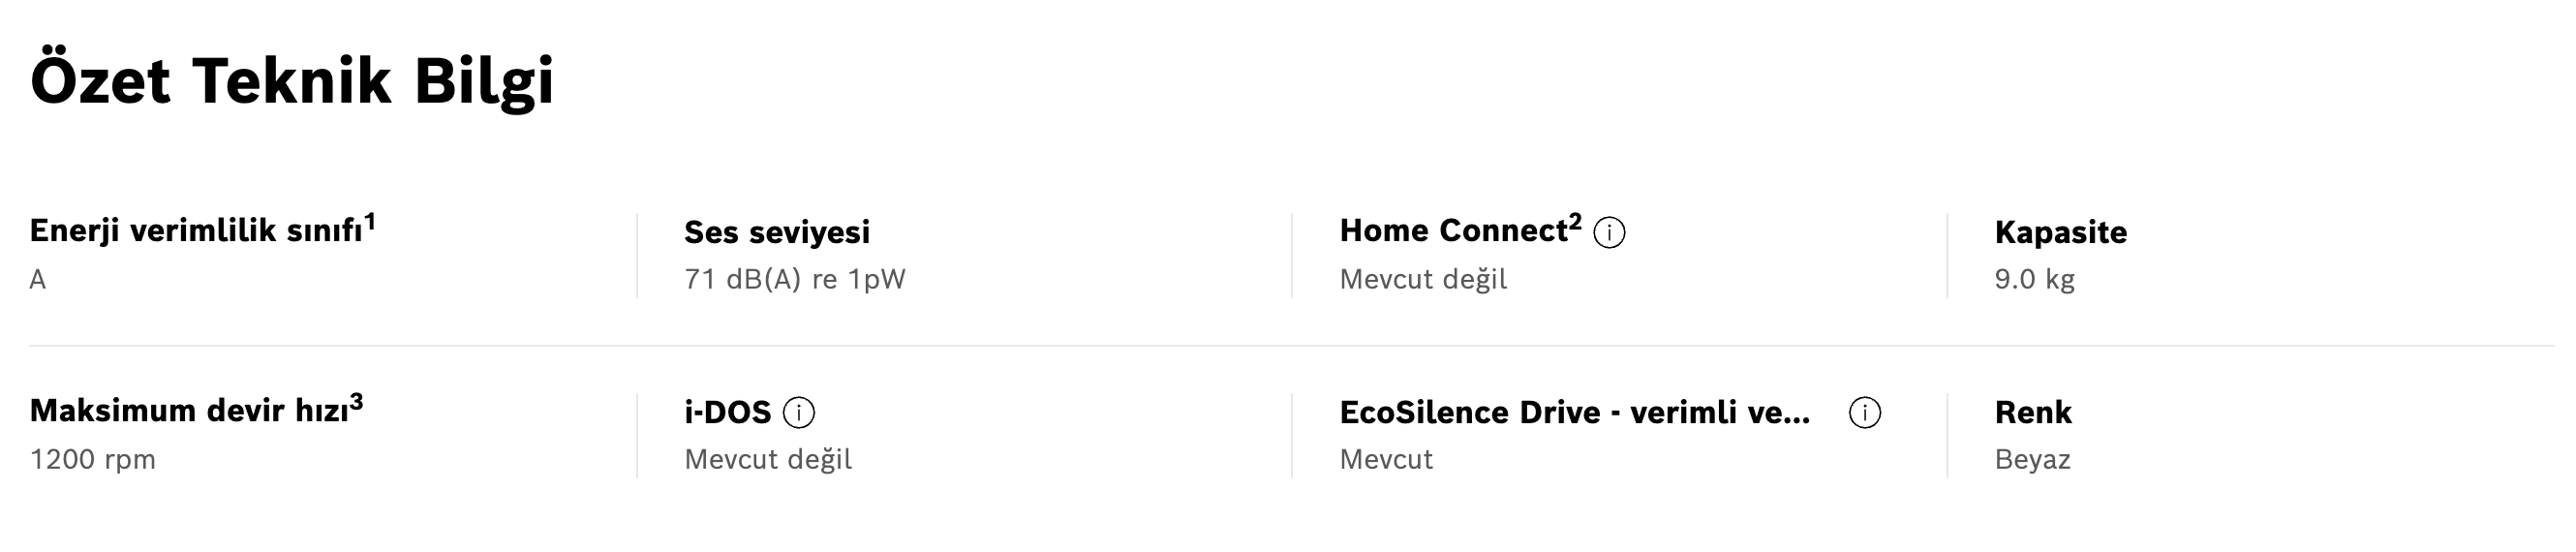Open the Home Connect info icon
2576x552 pixels.
(1609, 233)
